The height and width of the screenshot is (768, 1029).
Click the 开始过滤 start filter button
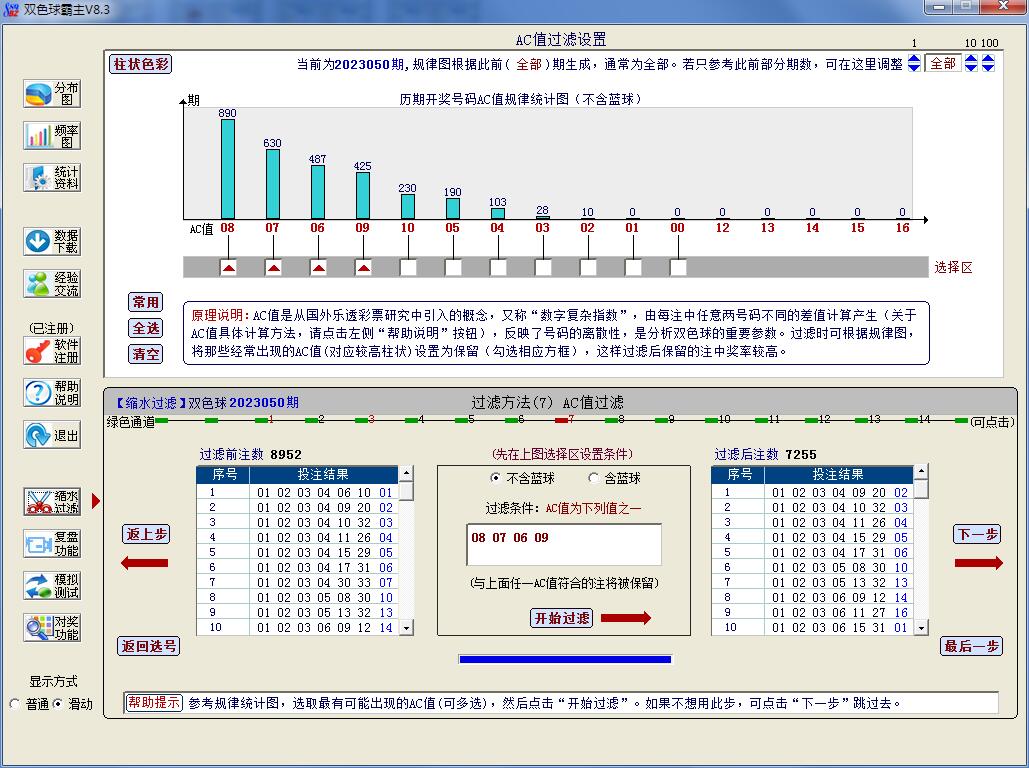point(561,618)
